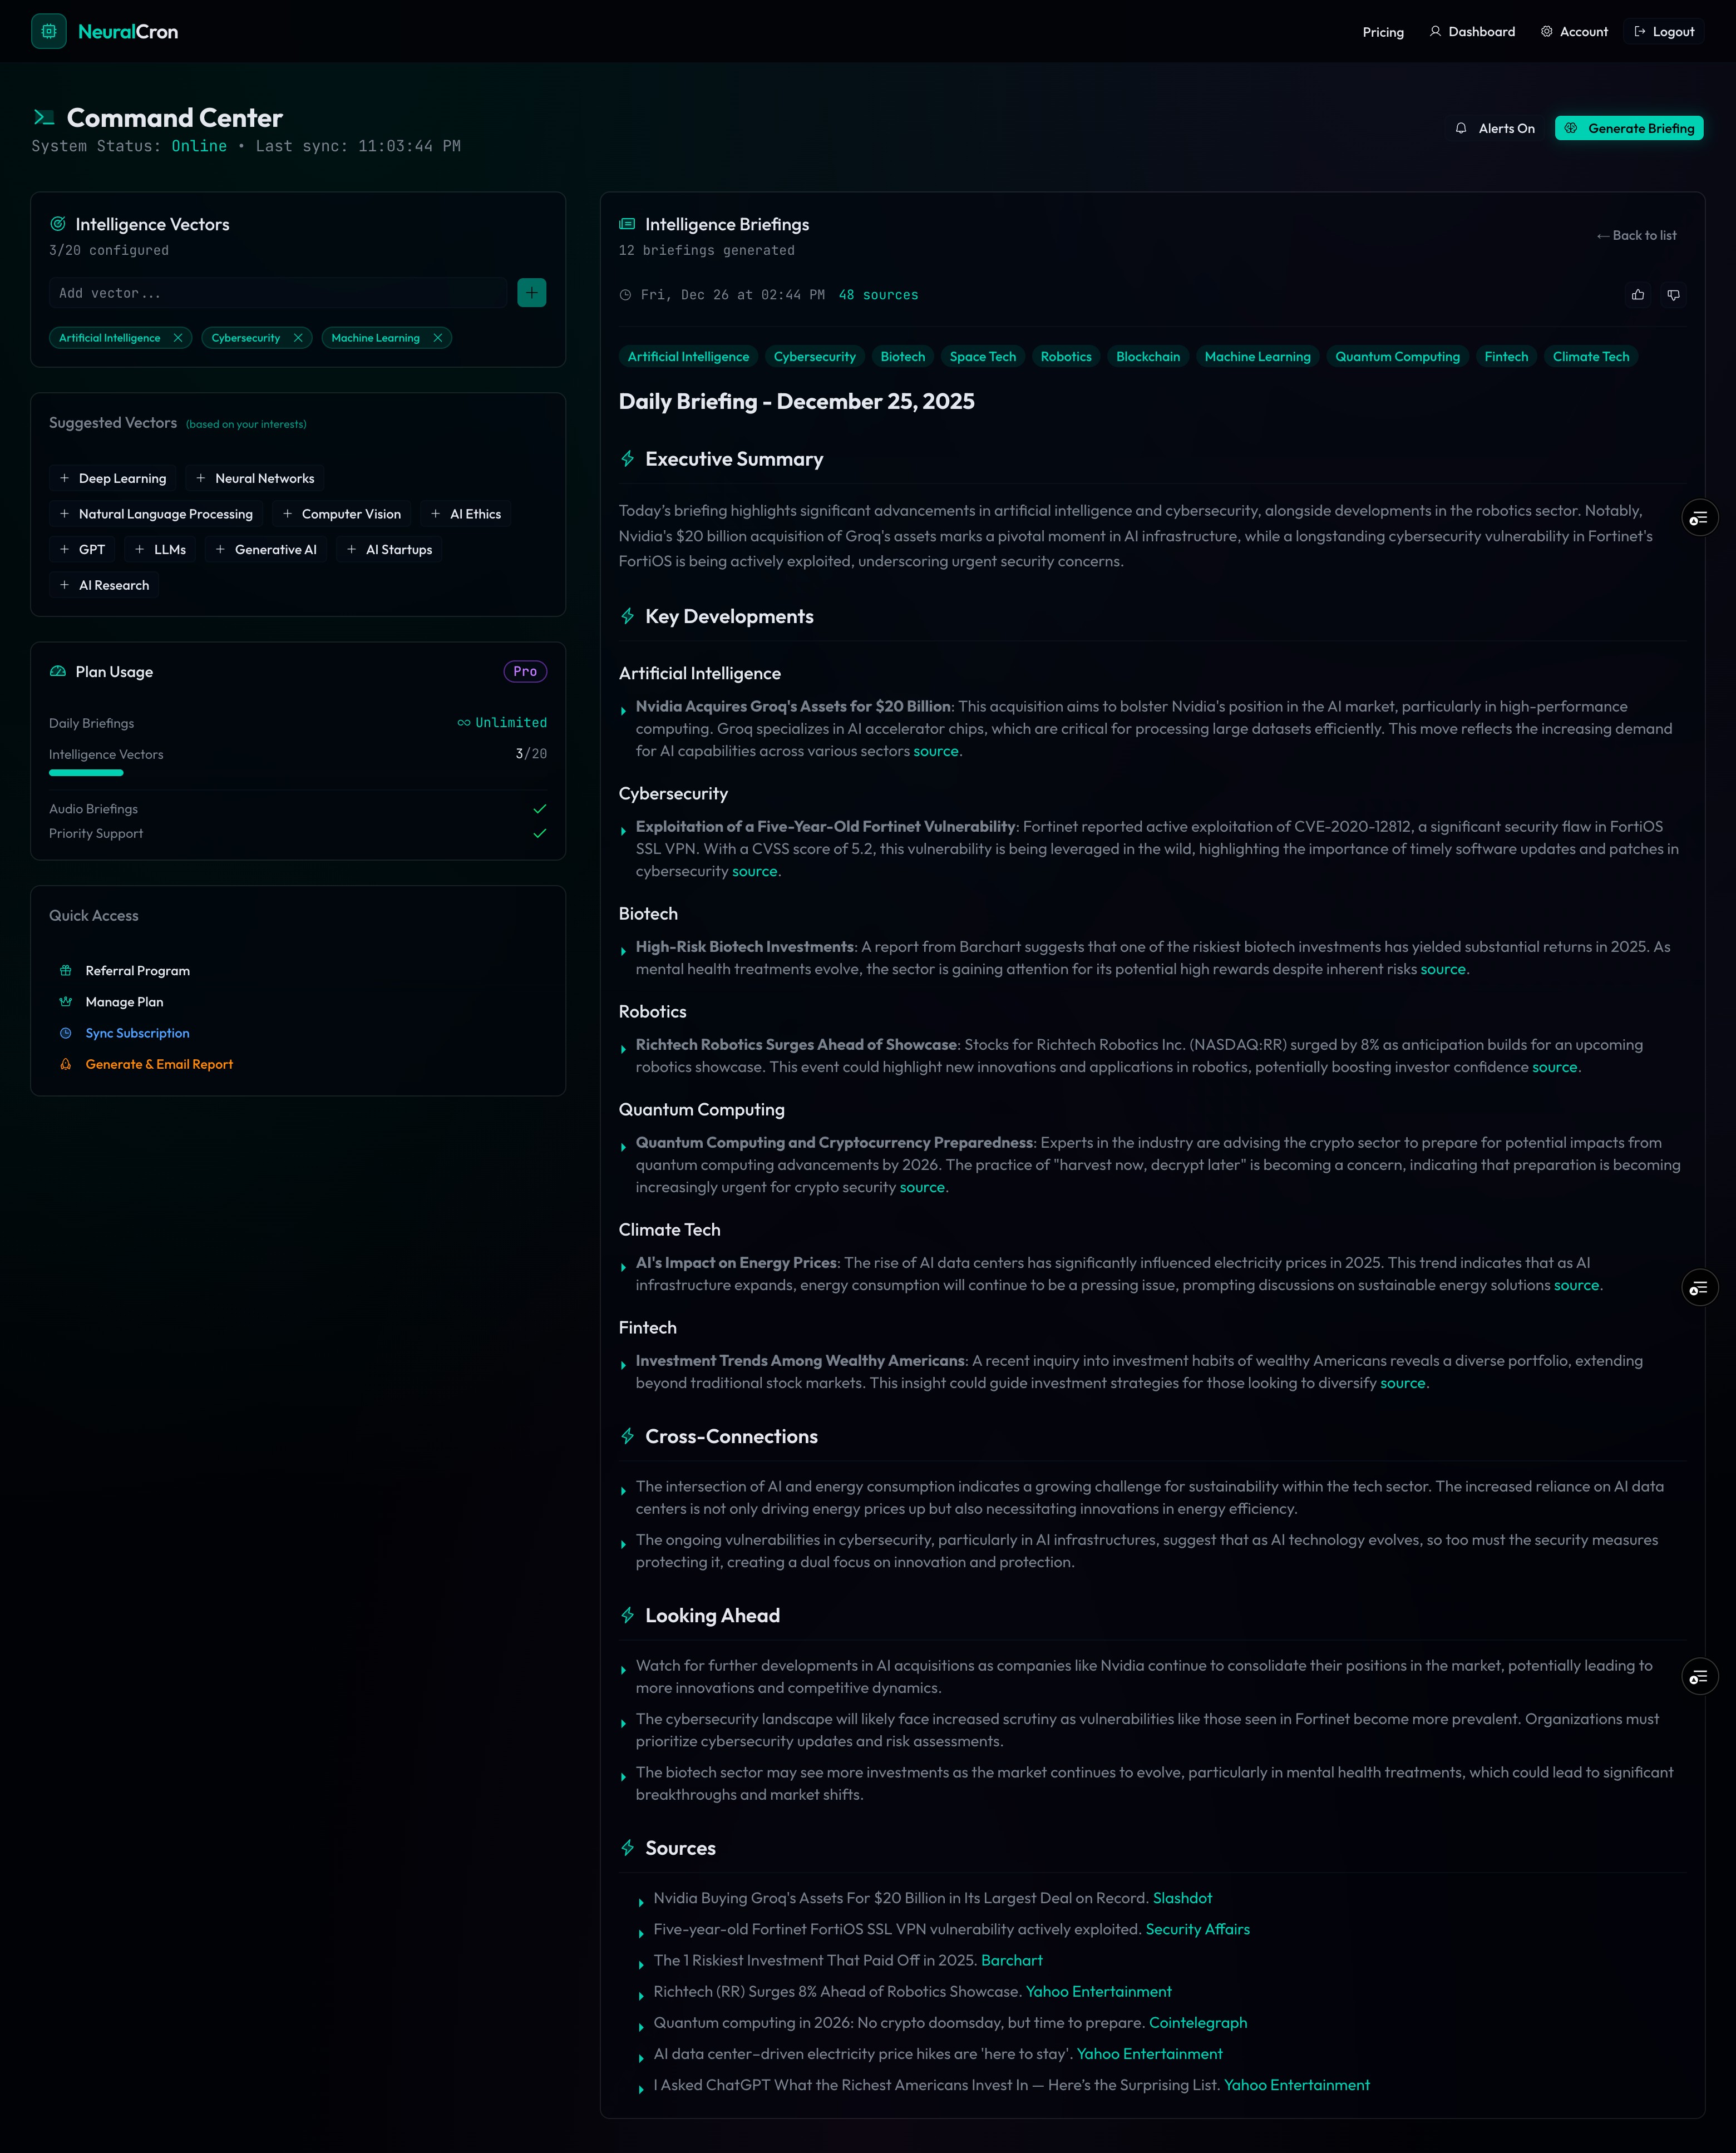Add Generative AI suggested vector
The height and width of the screenshot is (2153, 1736).
(266, 549)
